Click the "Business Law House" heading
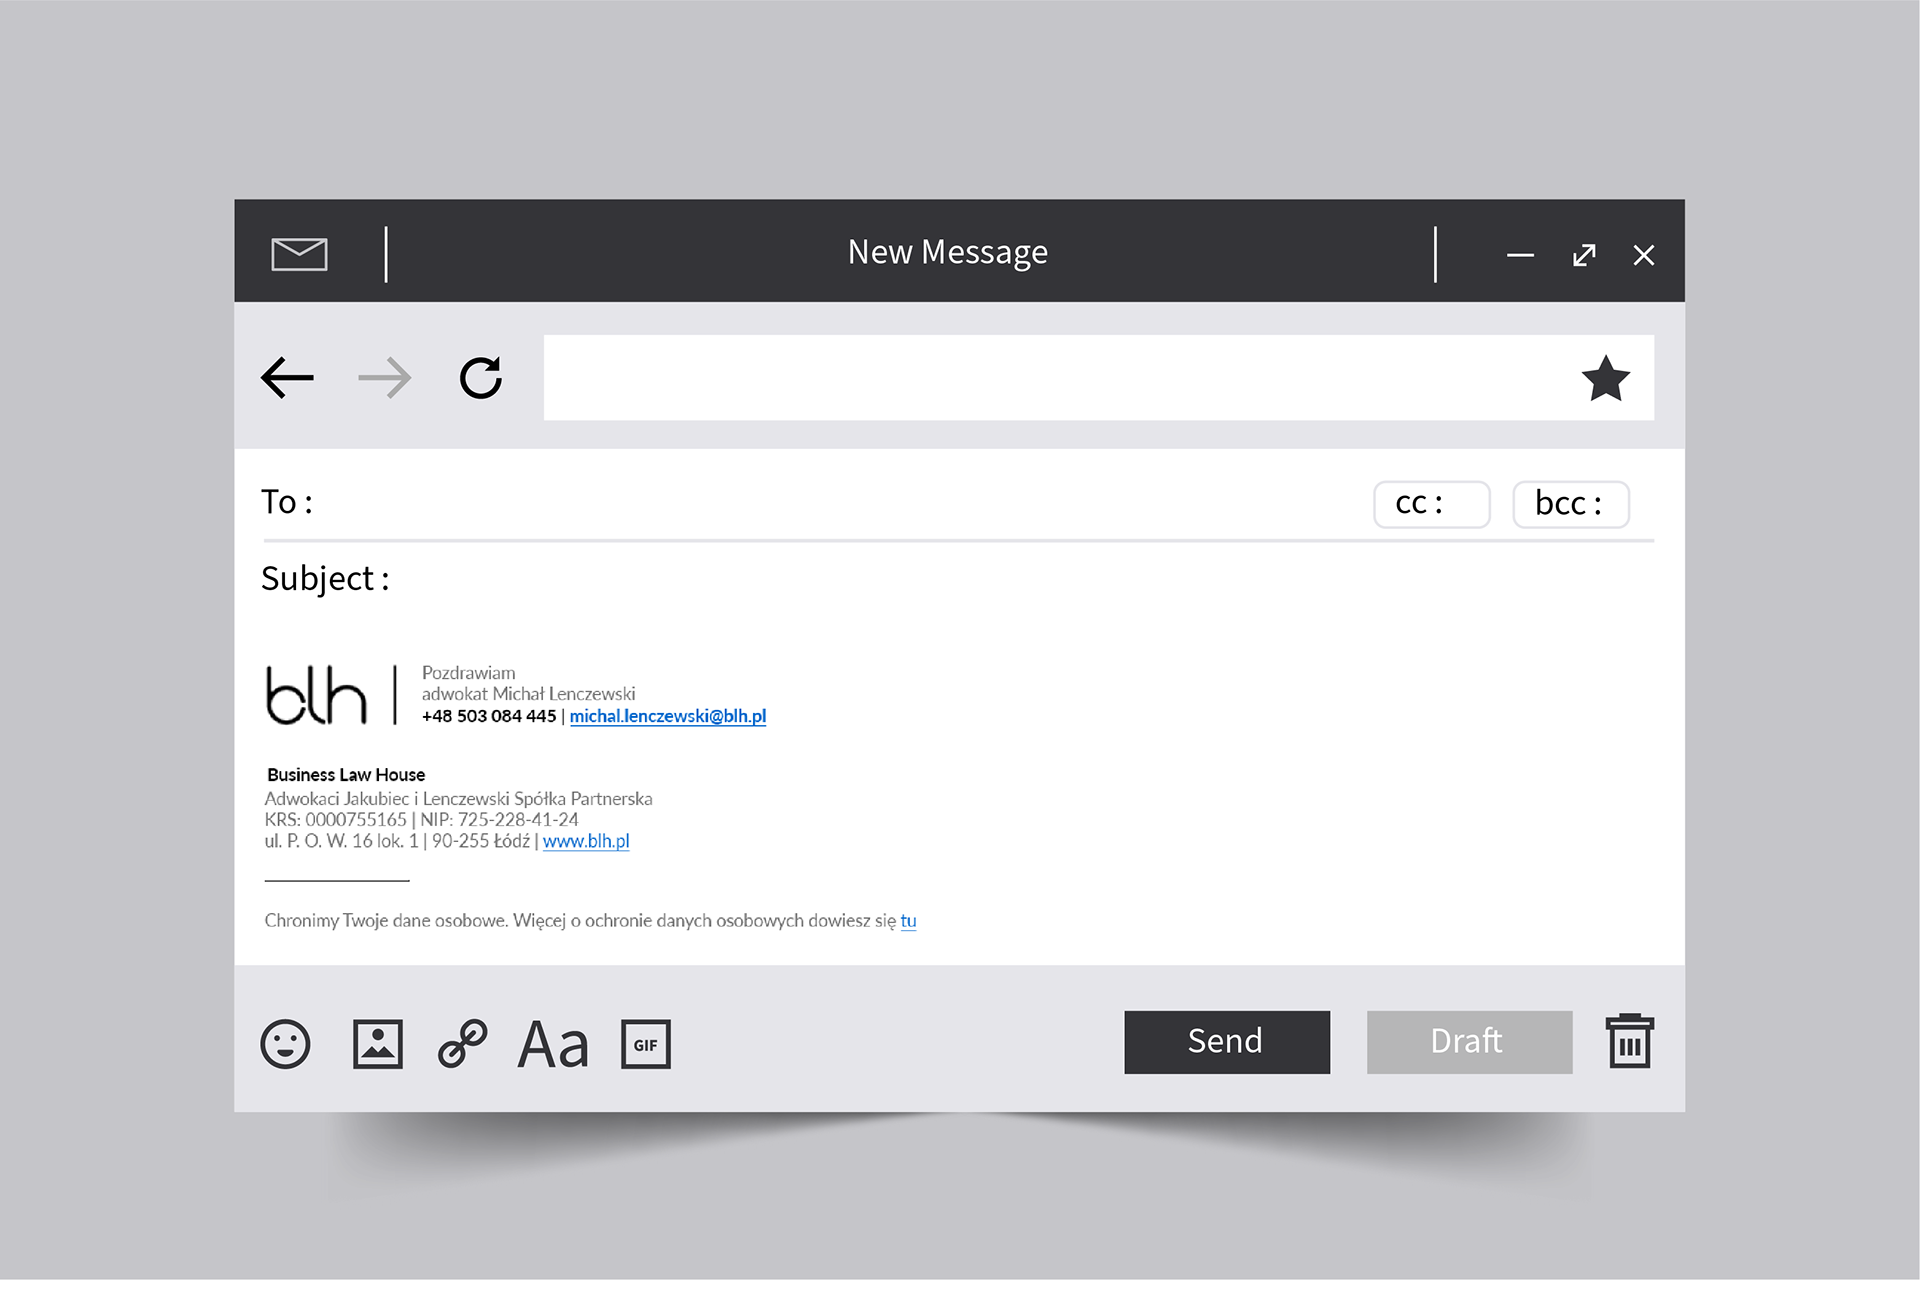 [346, 775]
